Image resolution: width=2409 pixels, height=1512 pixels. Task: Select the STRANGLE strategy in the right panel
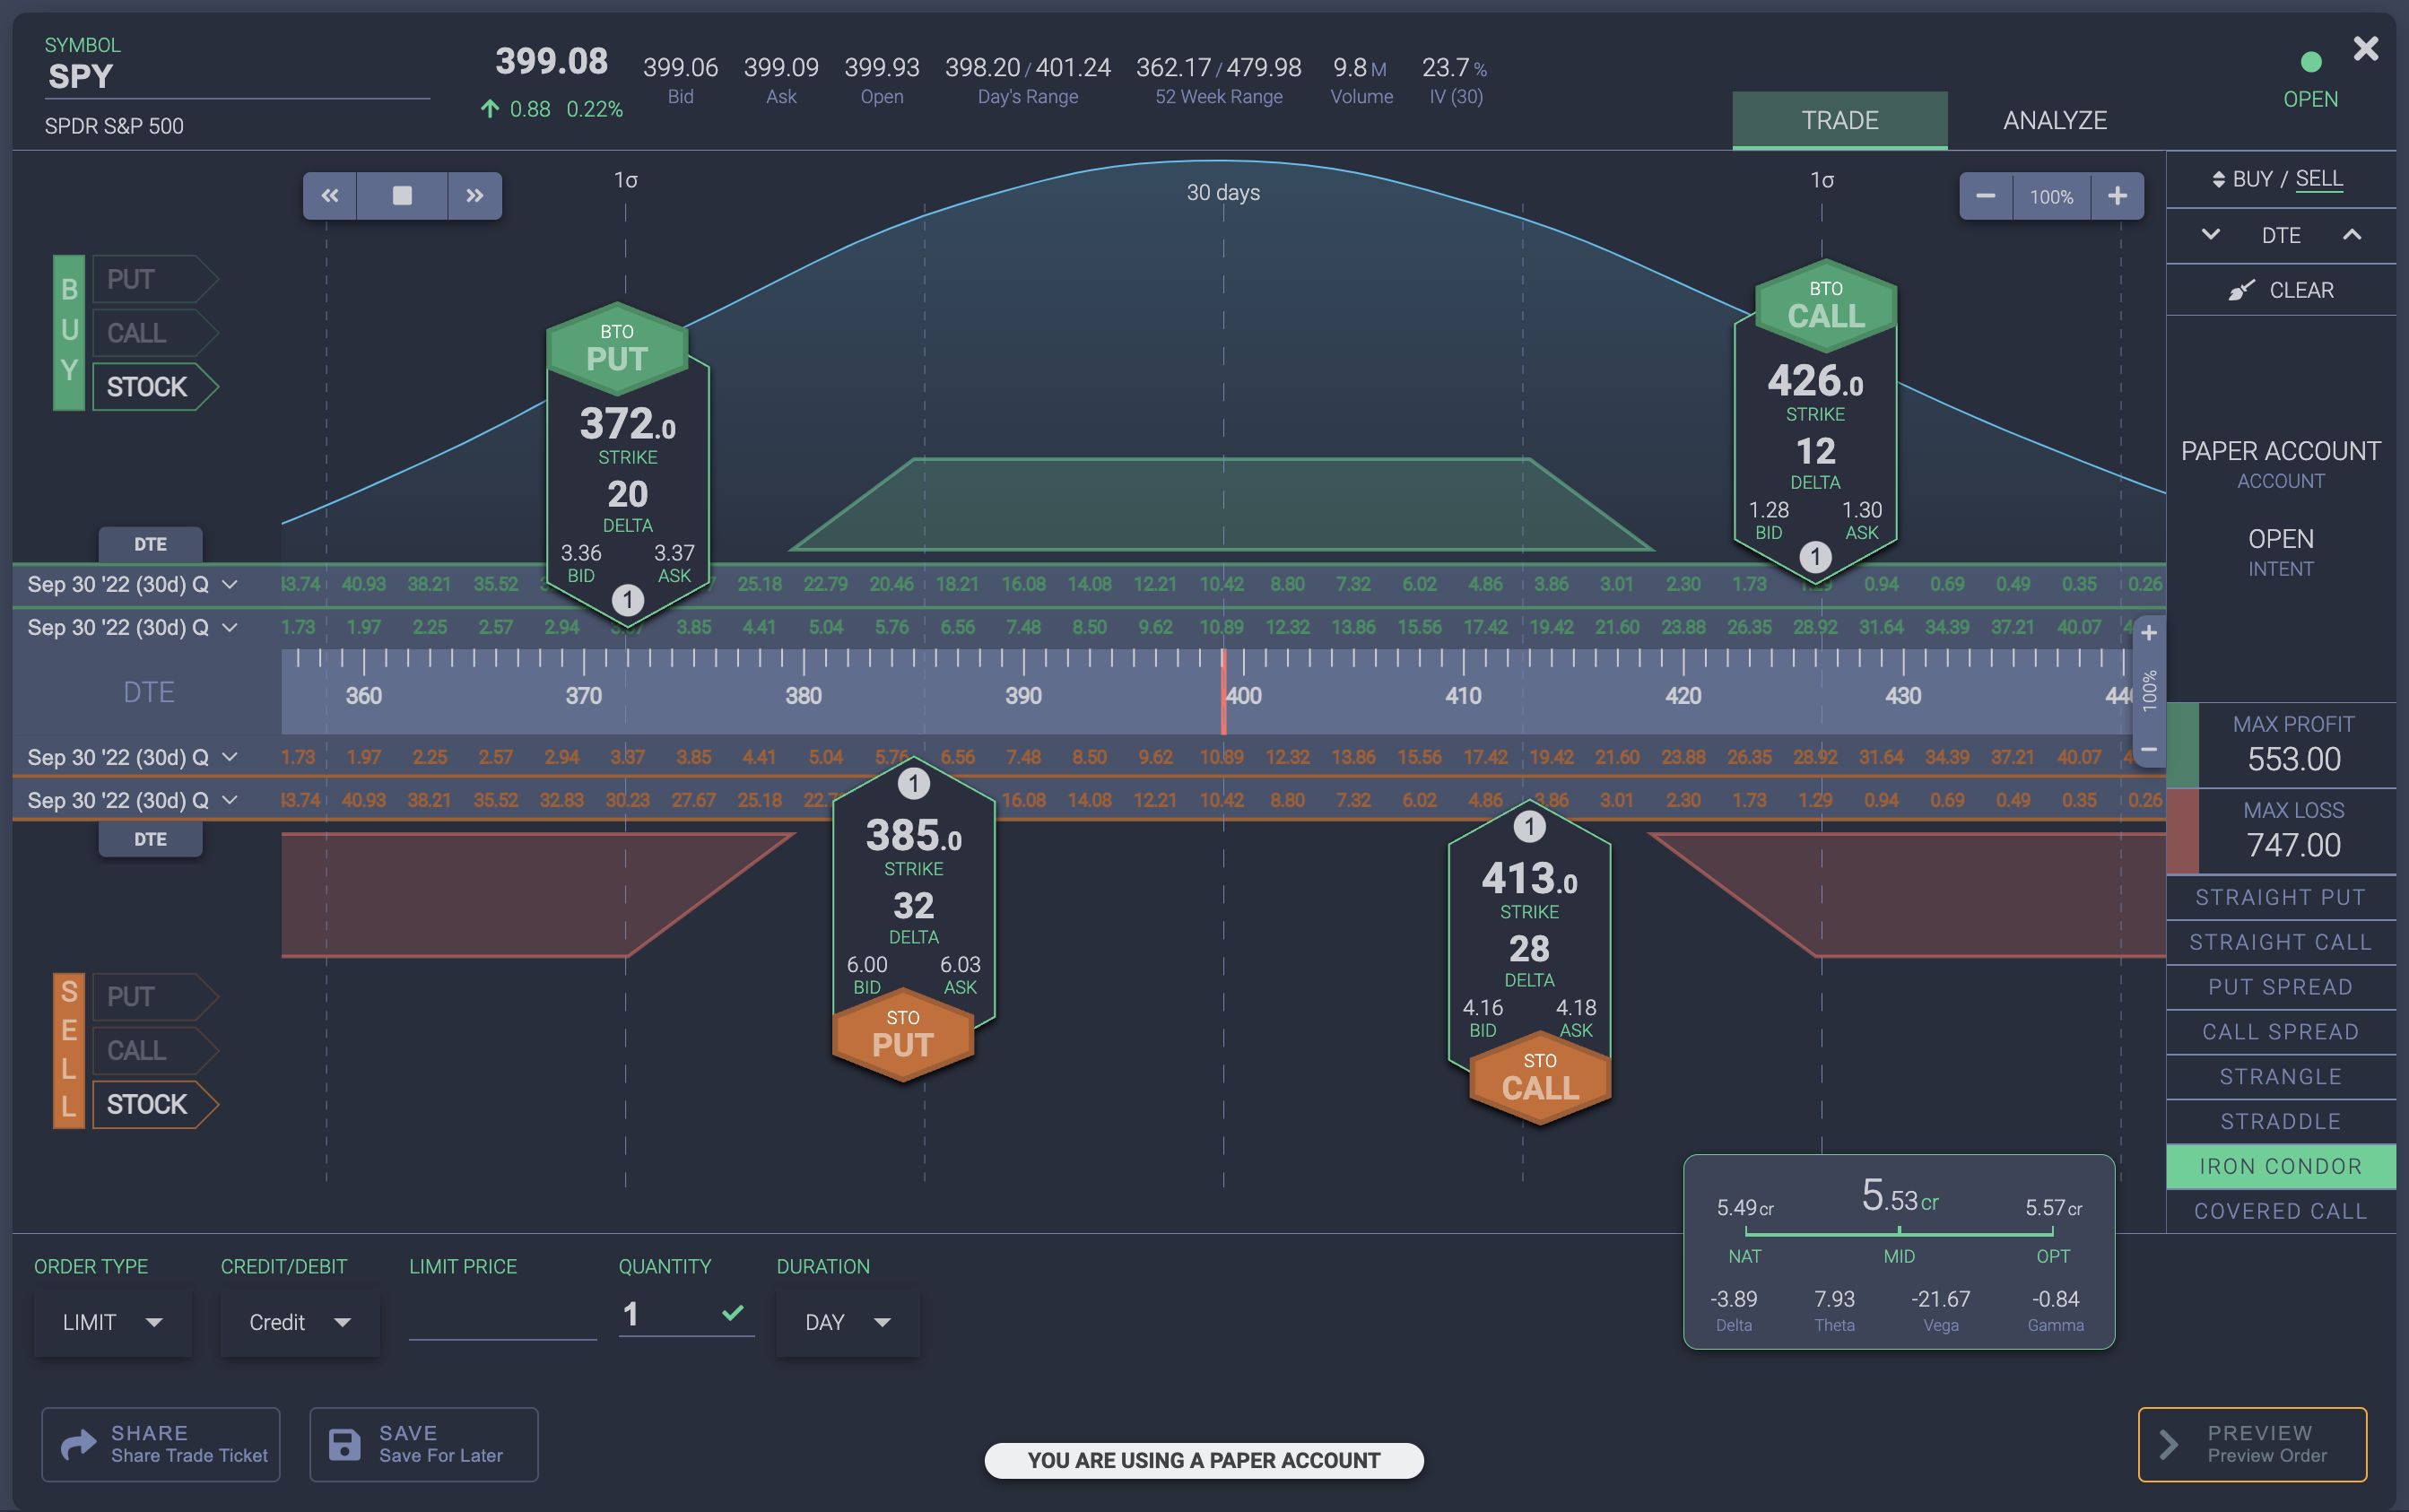(2279, 1076)
